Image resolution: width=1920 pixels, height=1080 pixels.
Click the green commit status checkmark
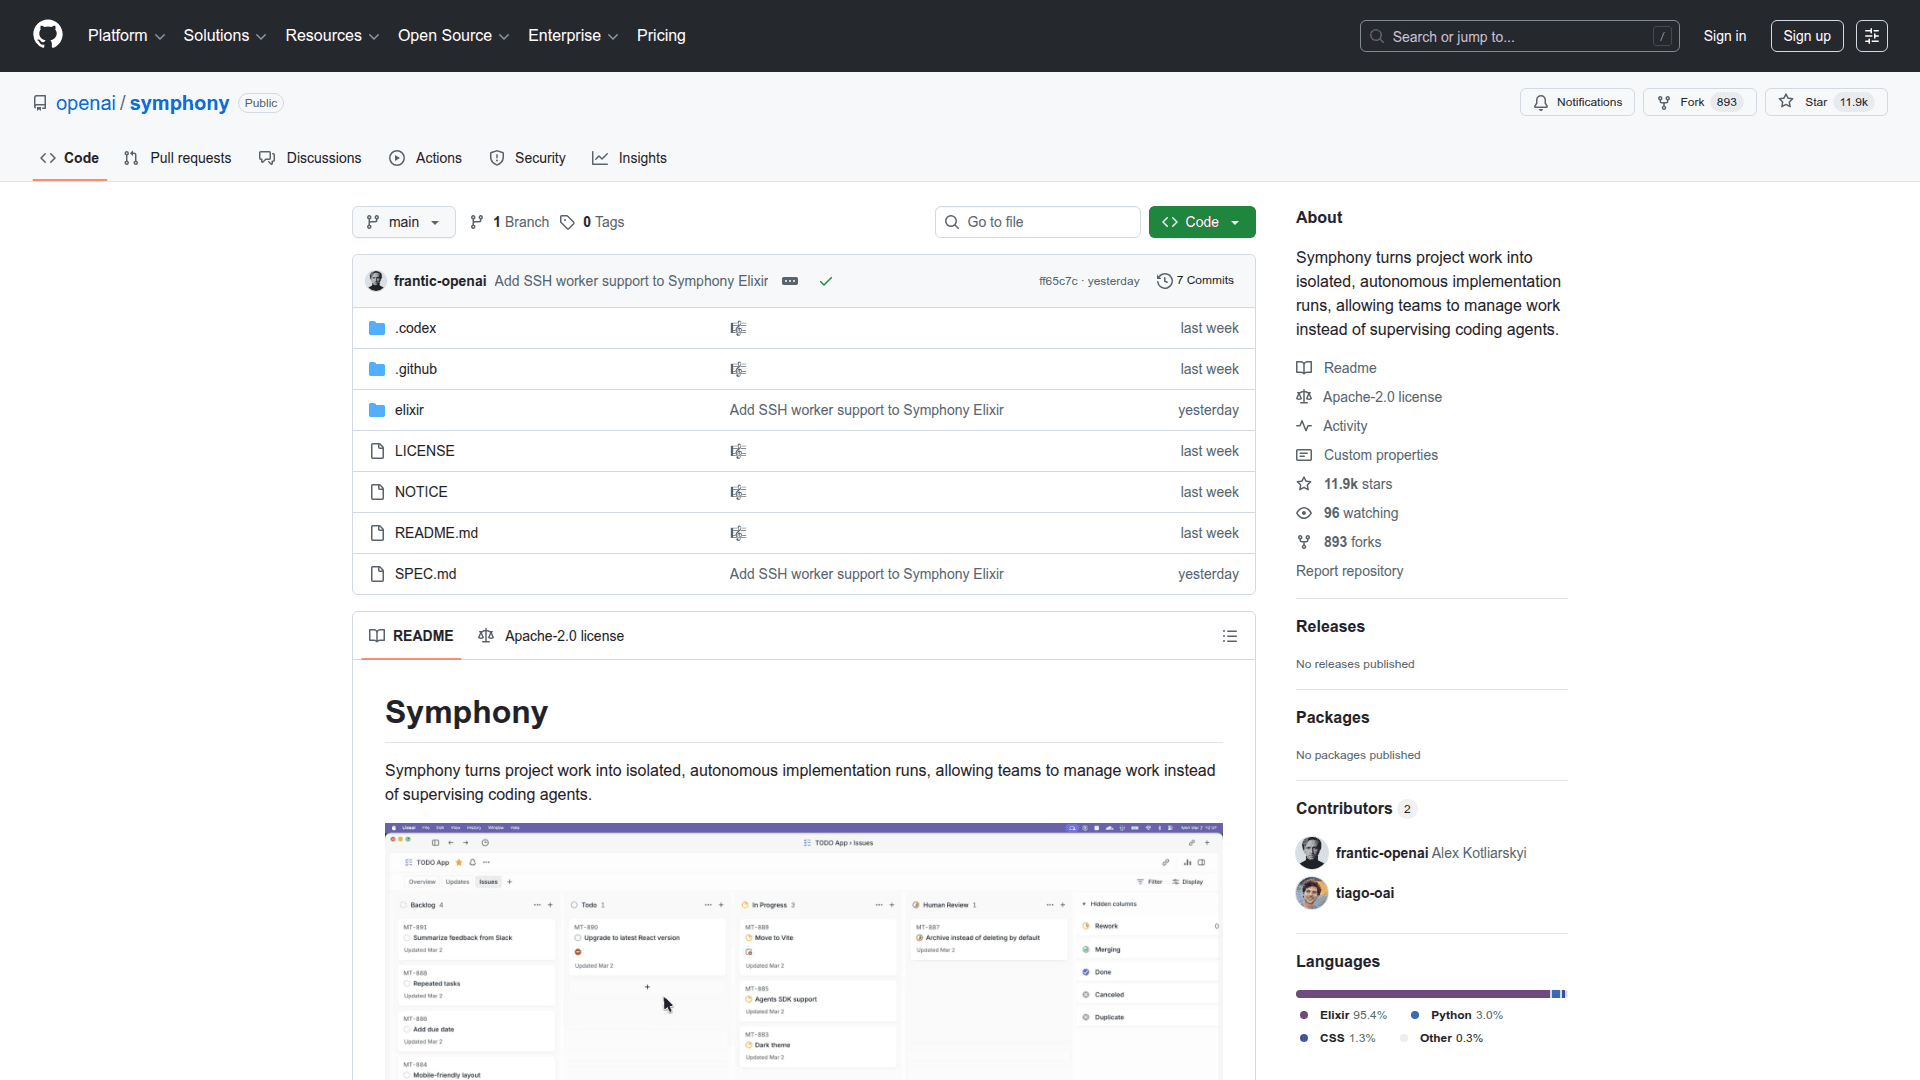click(826, 281)
